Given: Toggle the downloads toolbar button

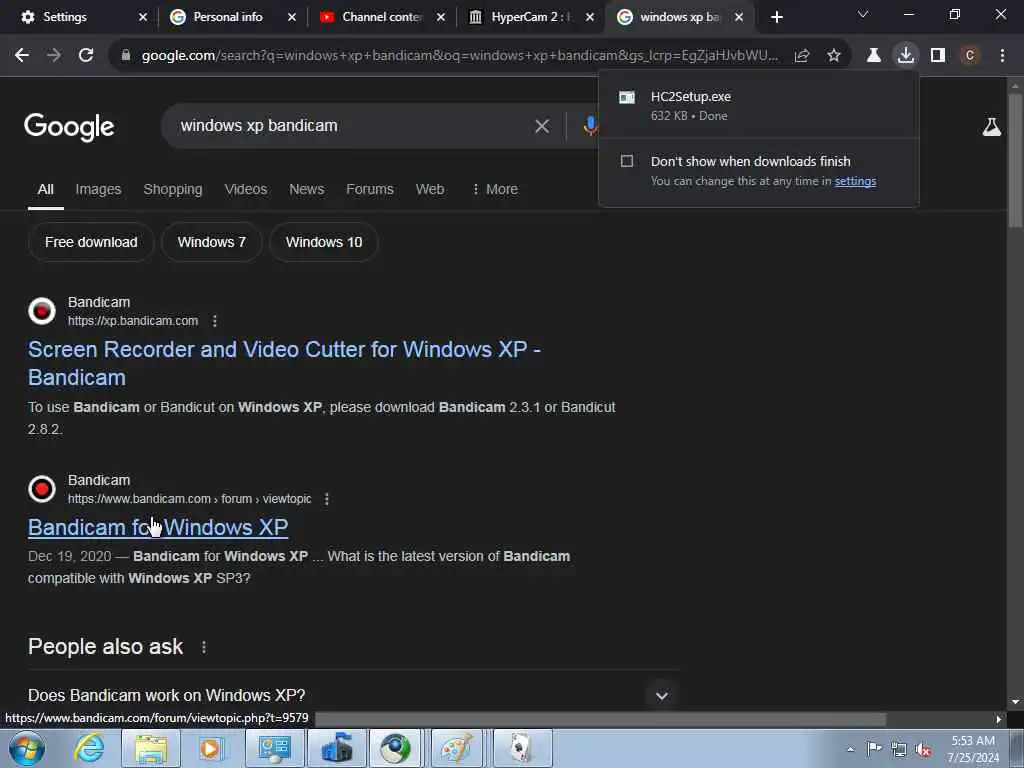Looking at the screenshot, I should coord(906,56).
